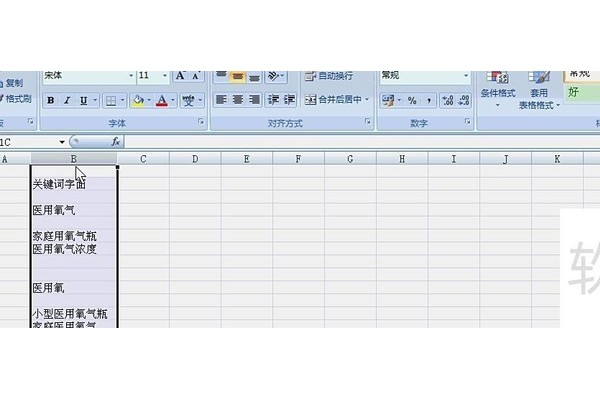
Task: Select cell containing 医用氧气
Action: [74, 210]
